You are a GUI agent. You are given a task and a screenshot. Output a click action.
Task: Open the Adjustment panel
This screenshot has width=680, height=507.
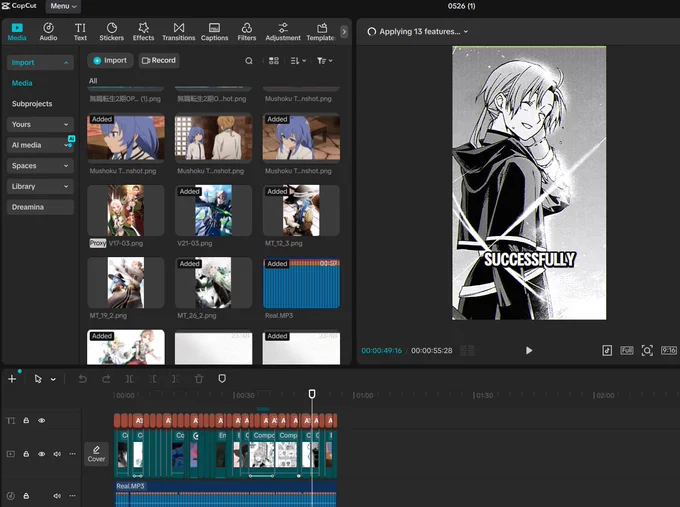point(283,32)
